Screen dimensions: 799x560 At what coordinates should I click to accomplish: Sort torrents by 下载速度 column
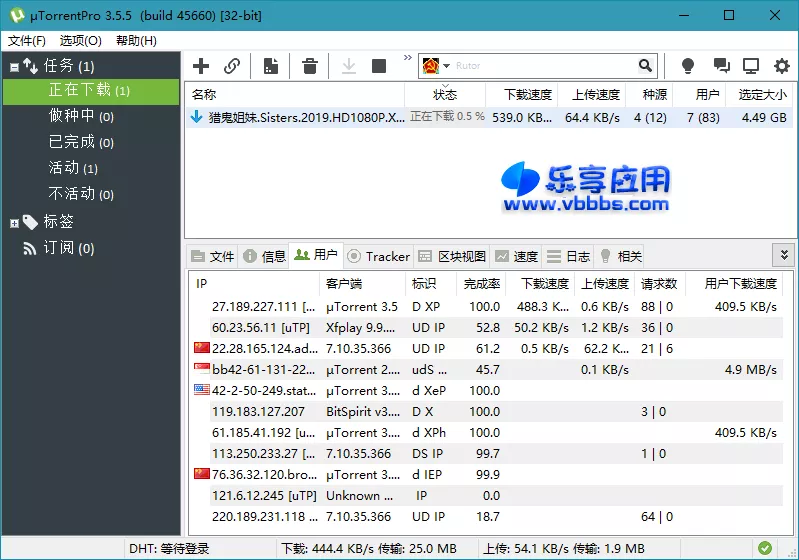click(x=522, y=95)
